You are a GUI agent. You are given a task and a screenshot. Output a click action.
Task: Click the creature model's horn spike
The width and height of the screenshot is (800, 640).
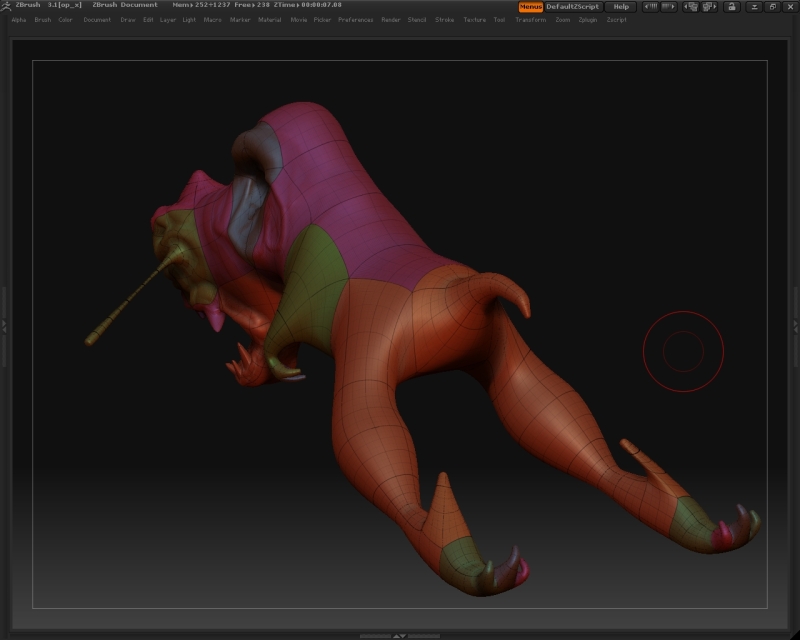(x=132, y=297)
